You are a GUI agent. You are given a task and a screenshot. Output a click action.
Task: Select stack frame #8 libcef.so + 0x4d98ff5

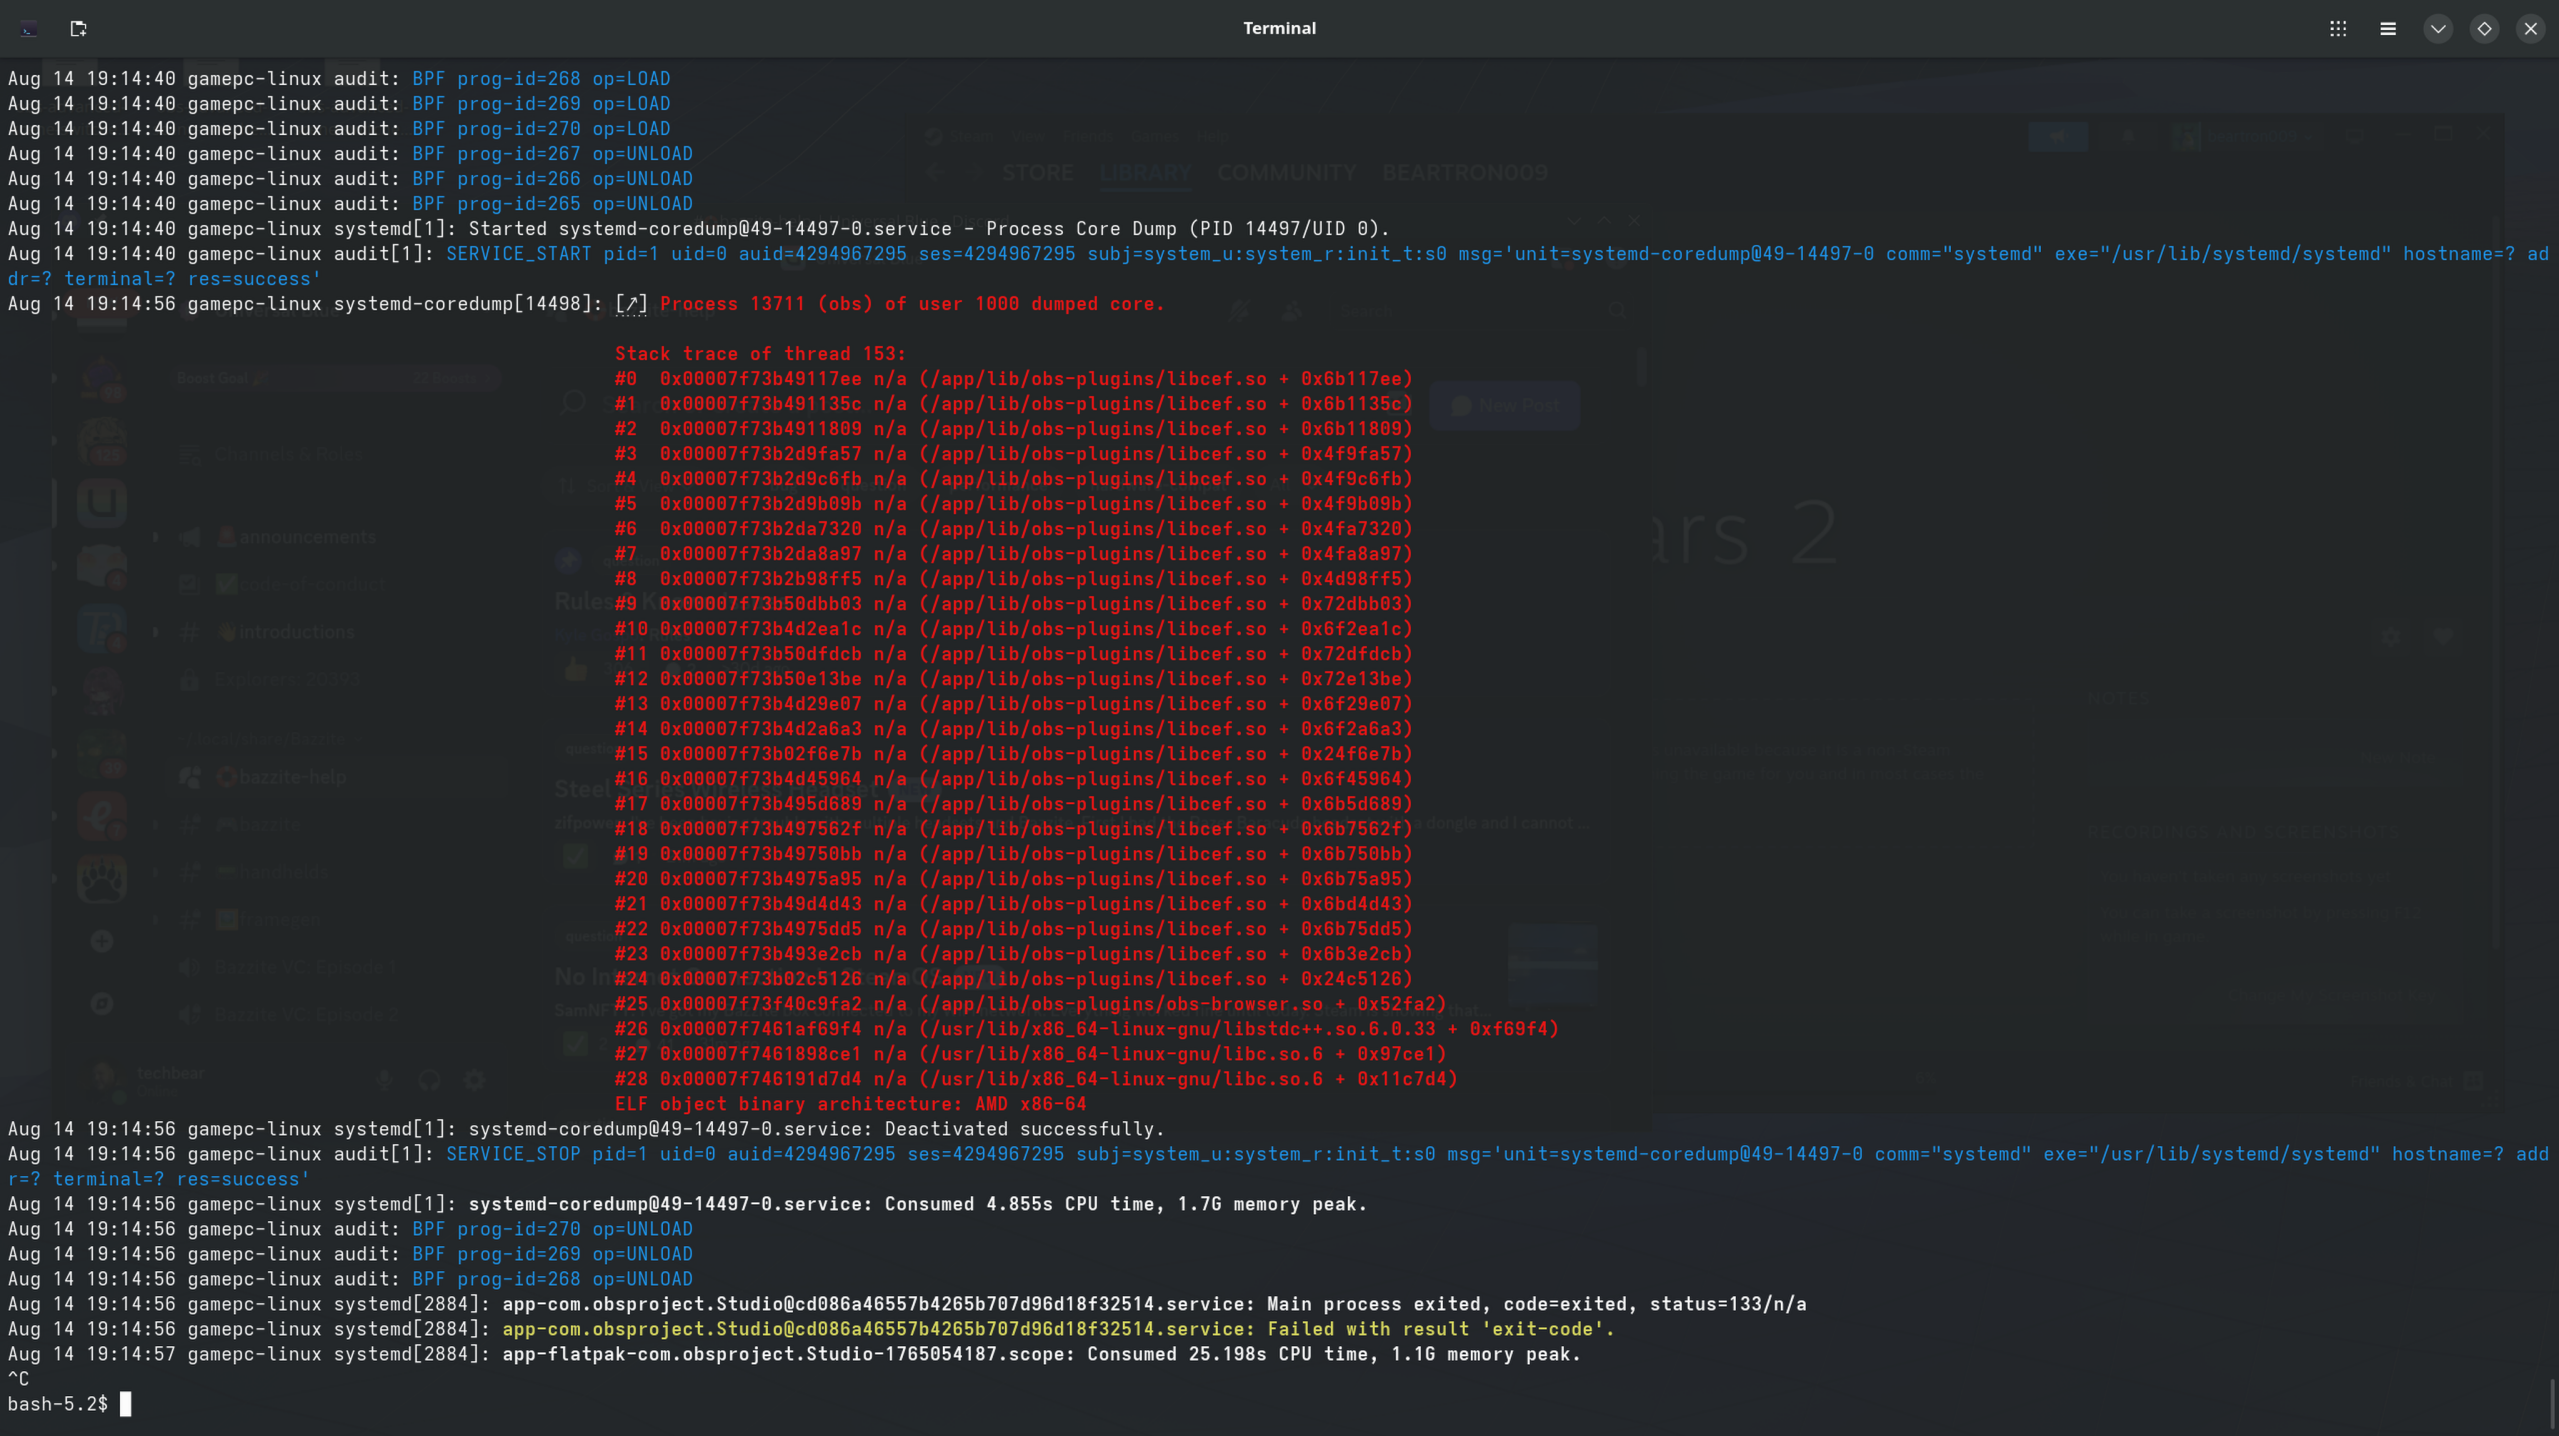click(x=1013, y=579)
